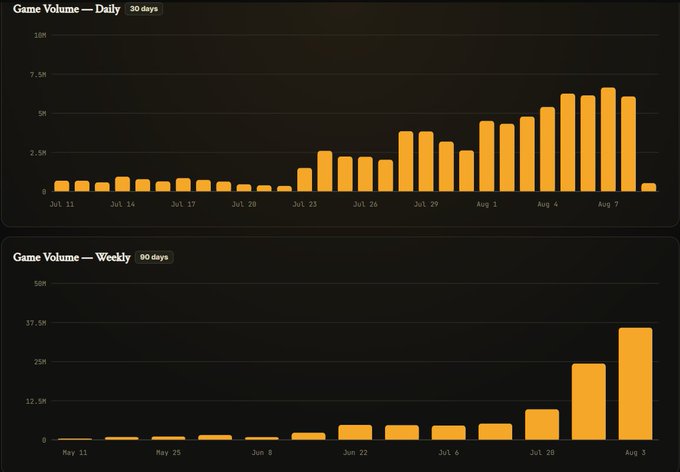
Task: Select the 'Game Volume — Daily' title
Action: click(66, 9)
